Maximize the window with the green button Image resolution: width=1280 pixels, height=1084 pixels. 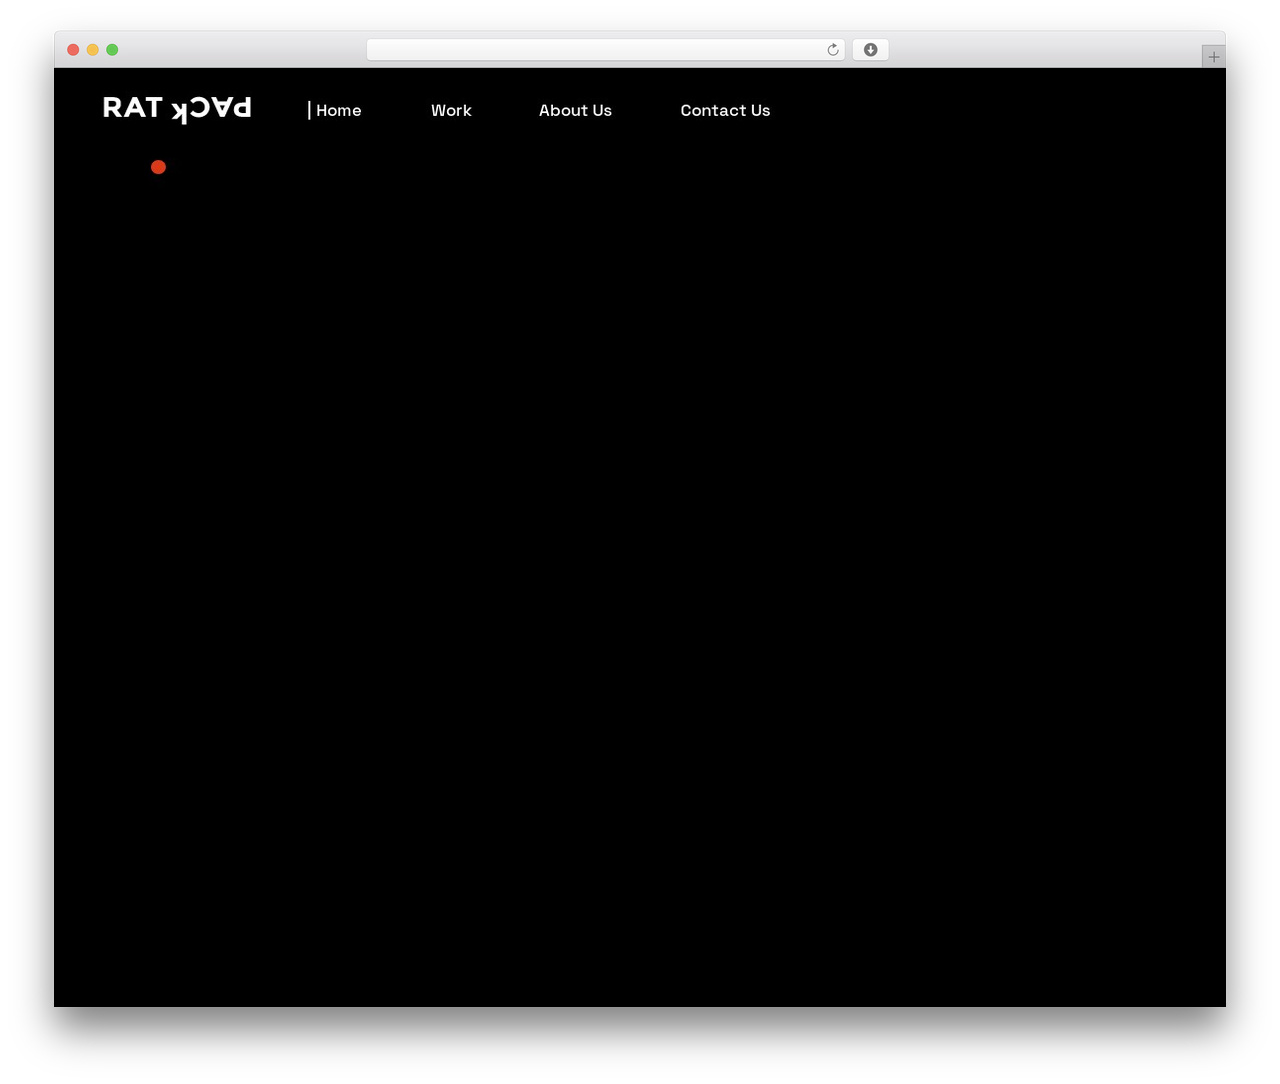pyautogui.click(x=112, y=50)
